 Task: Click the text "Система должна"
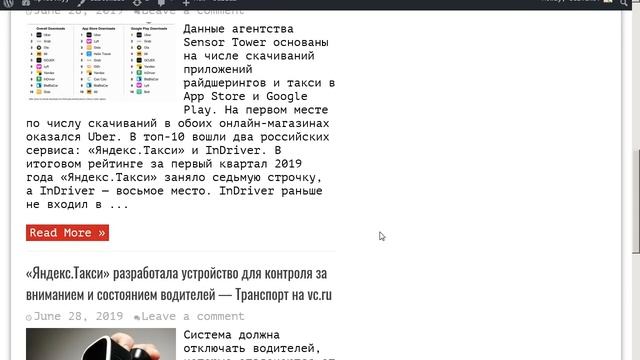click(x=231, y=335)
